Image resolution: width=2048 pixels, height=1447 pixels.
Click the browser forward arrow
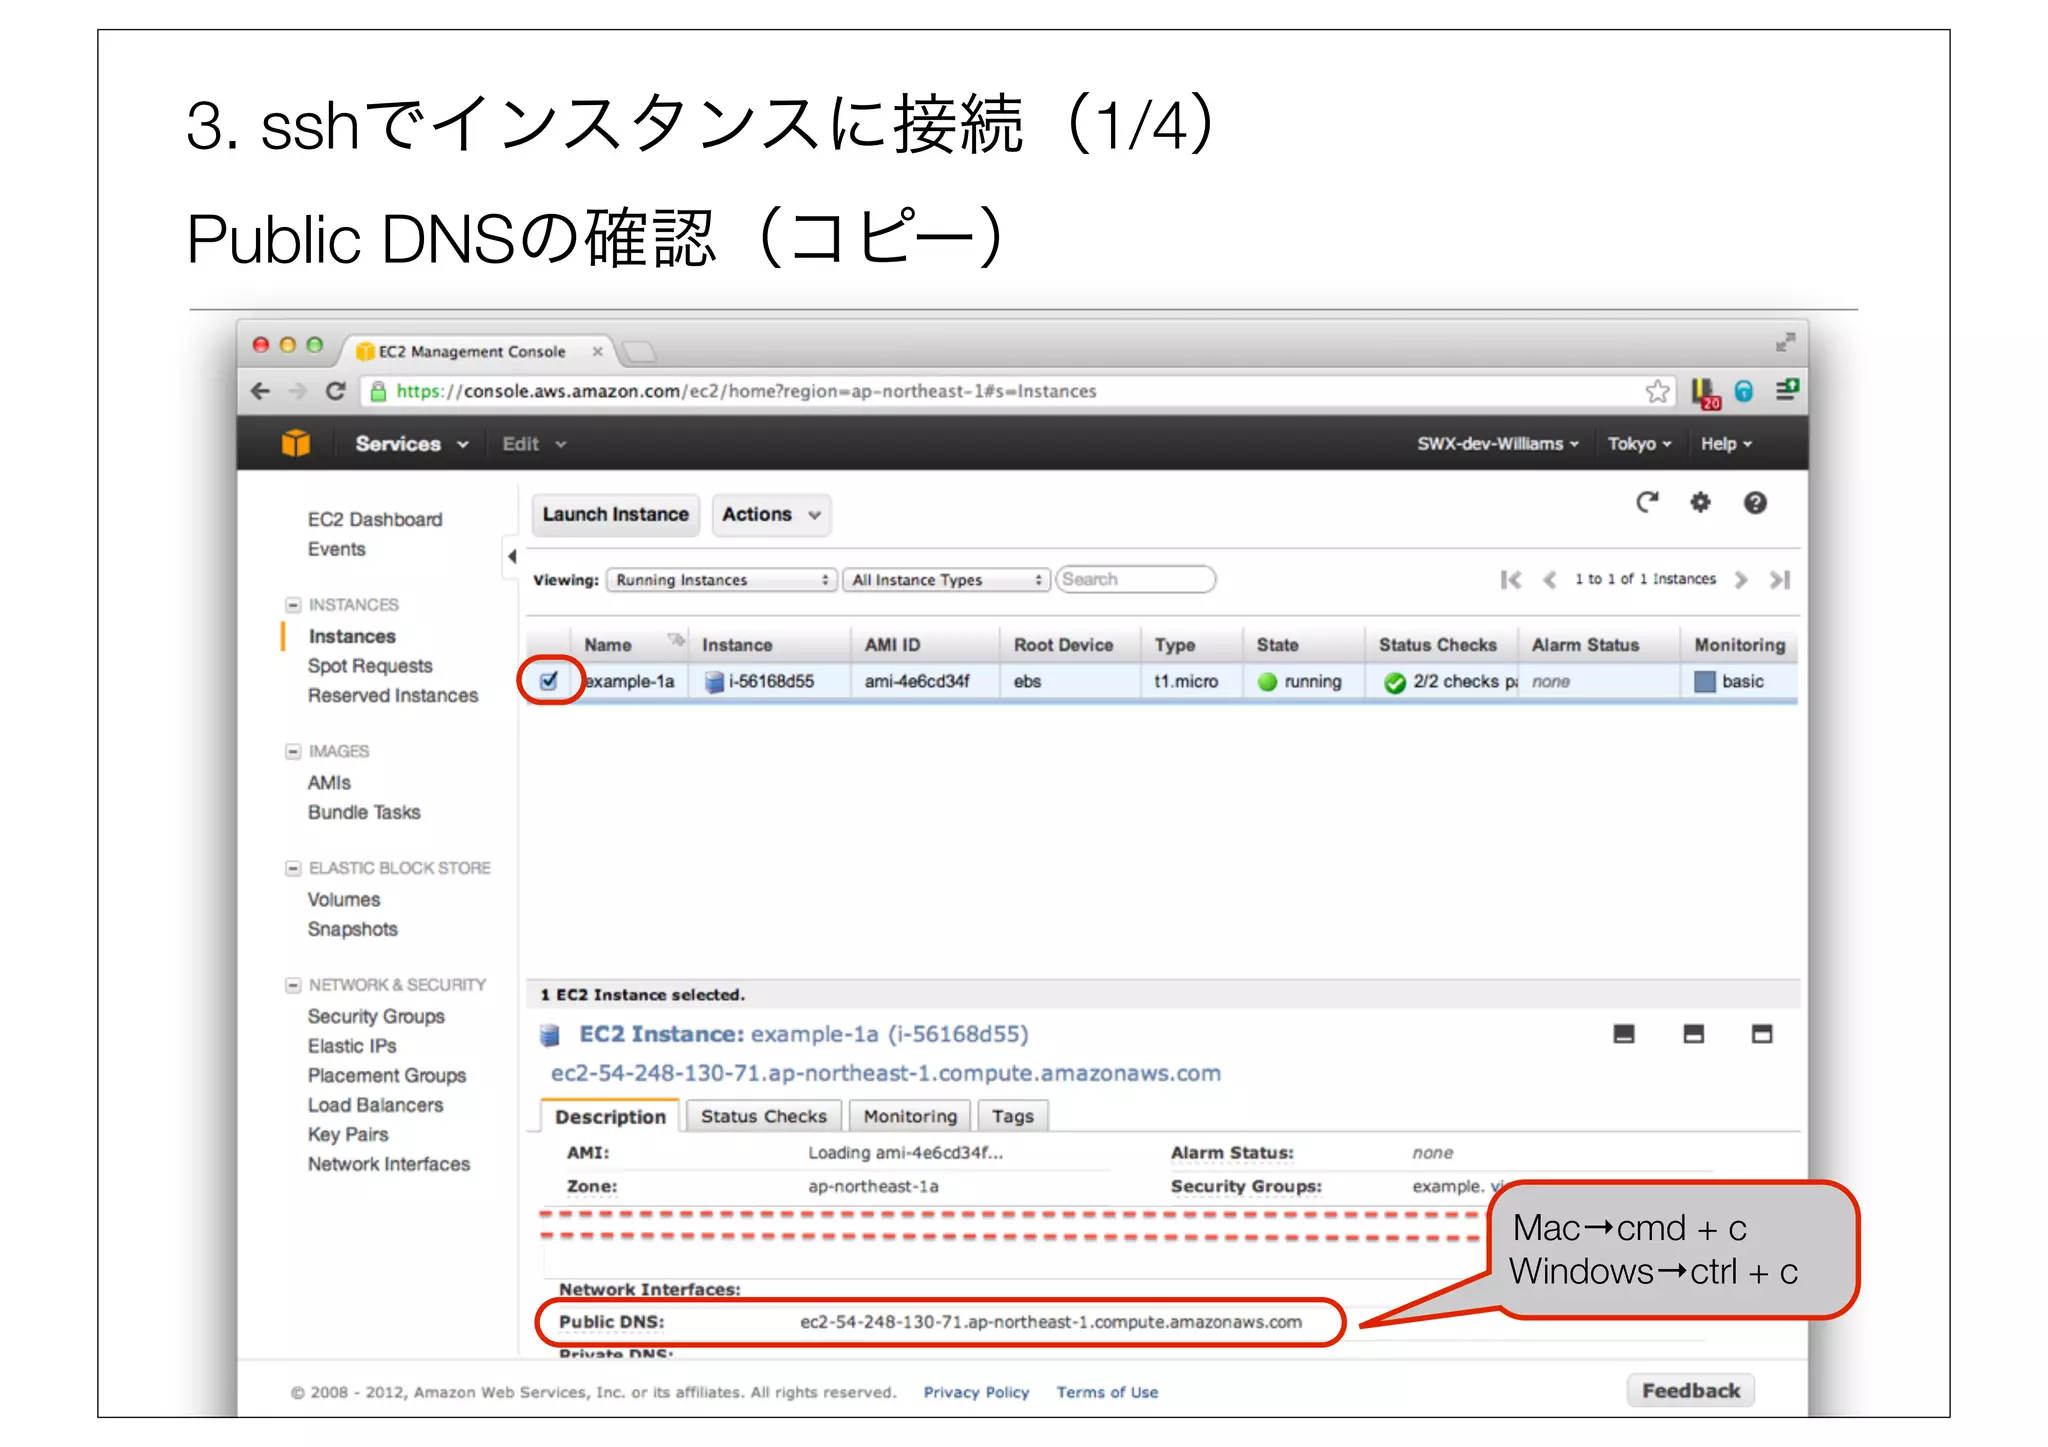[297, 392]
